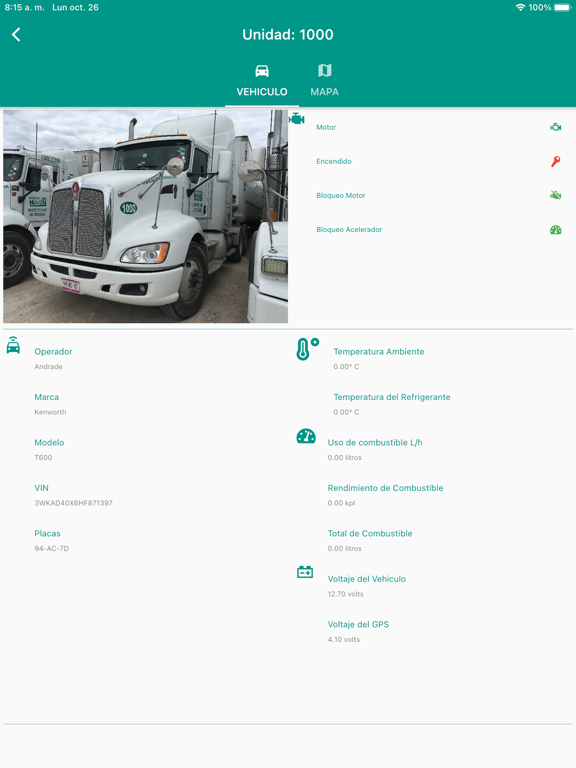Select Temperatura del Refrigerante heading
This screenshot has height=768, width=576.
(392, 397)
